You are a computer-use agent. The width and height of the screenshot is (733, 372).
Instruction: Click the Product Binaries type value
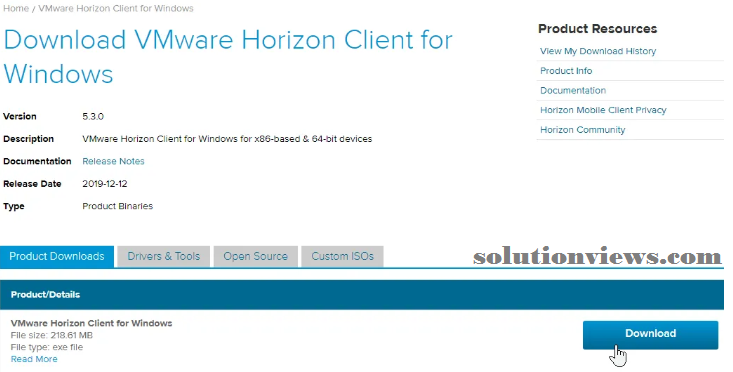(x=117, y=206)
